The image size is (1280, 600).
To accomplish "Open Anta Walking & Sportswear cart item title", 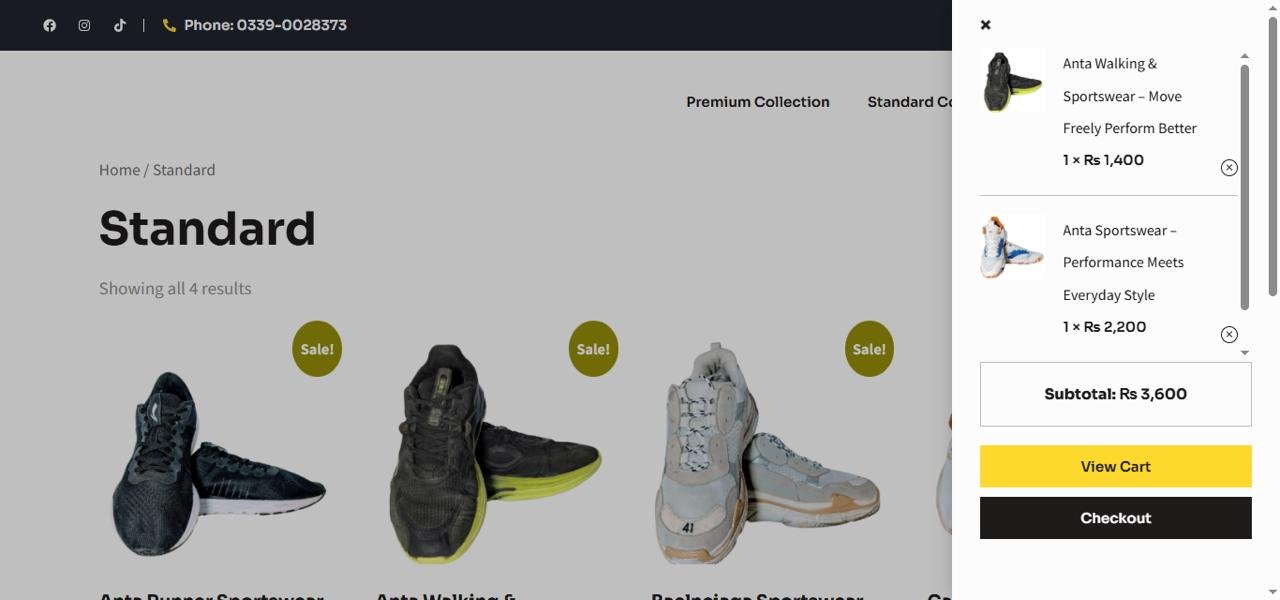I will (1130, 96).
